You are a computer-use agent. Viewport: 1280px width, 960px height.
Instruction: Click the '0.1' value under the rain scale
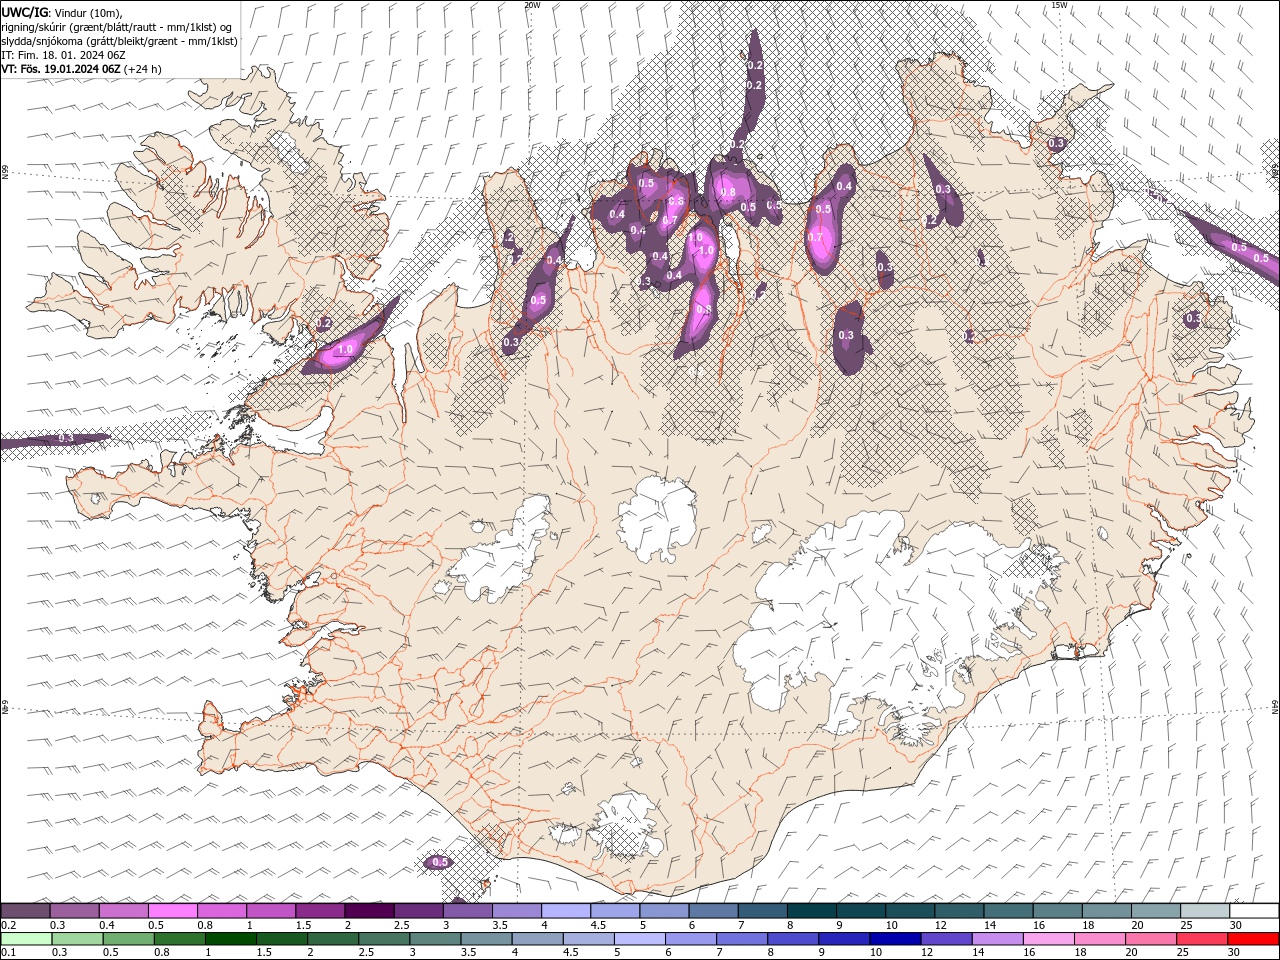[x=9, y=953]
